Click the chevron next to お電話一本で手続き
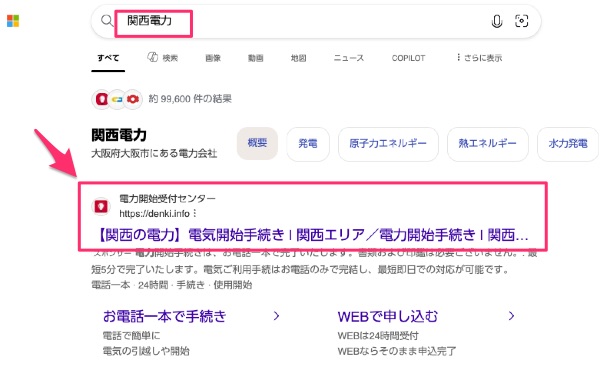The height and width of the screenshot is (367, 600). pos(276,316)
